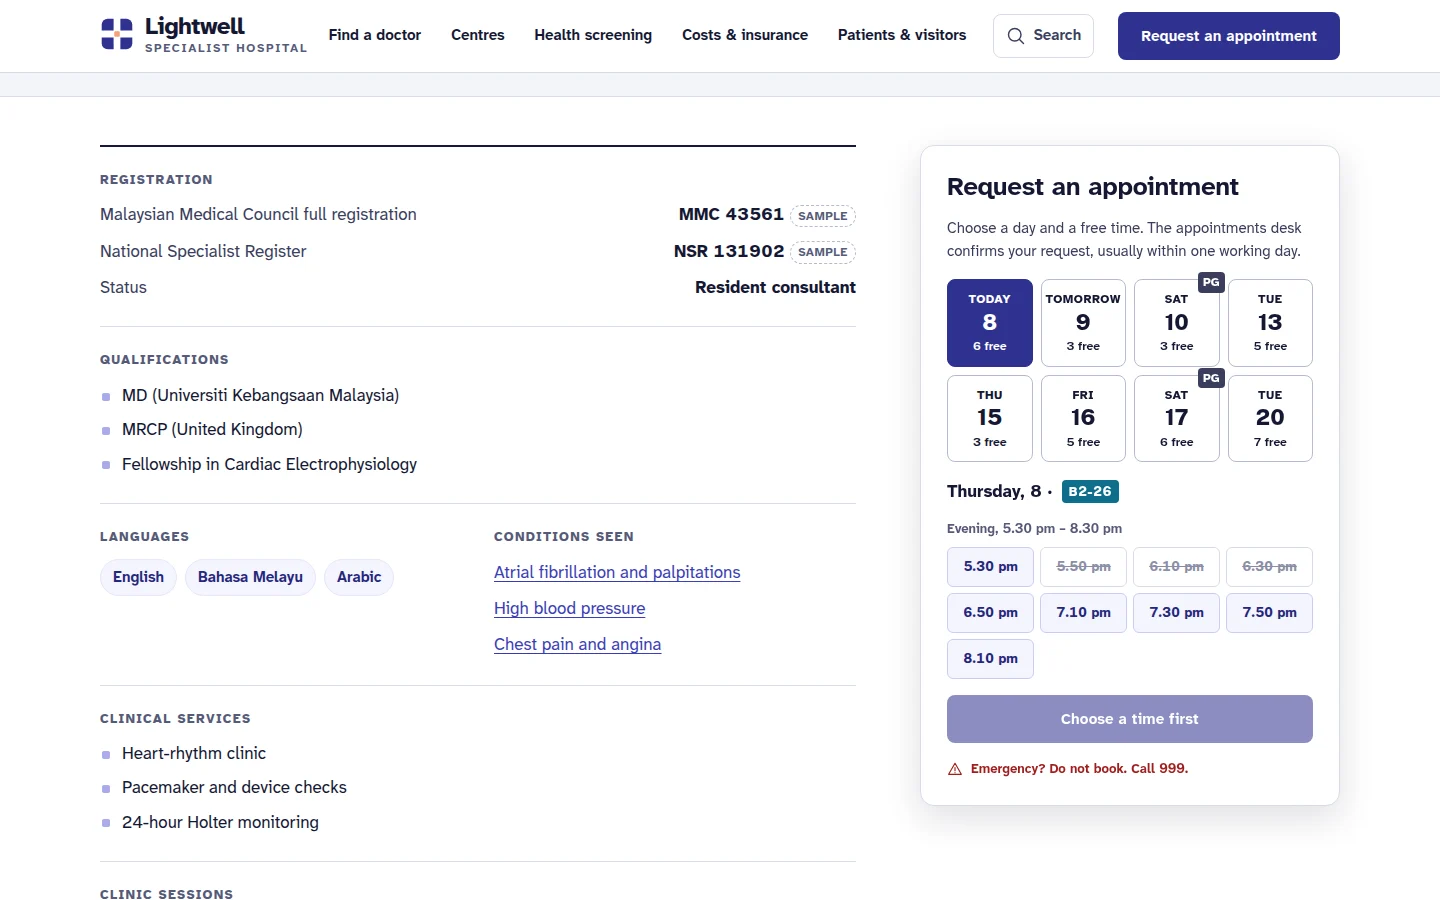Click the Bahasa Melayu language chip

pyautogui.click(x=250, y=577)
